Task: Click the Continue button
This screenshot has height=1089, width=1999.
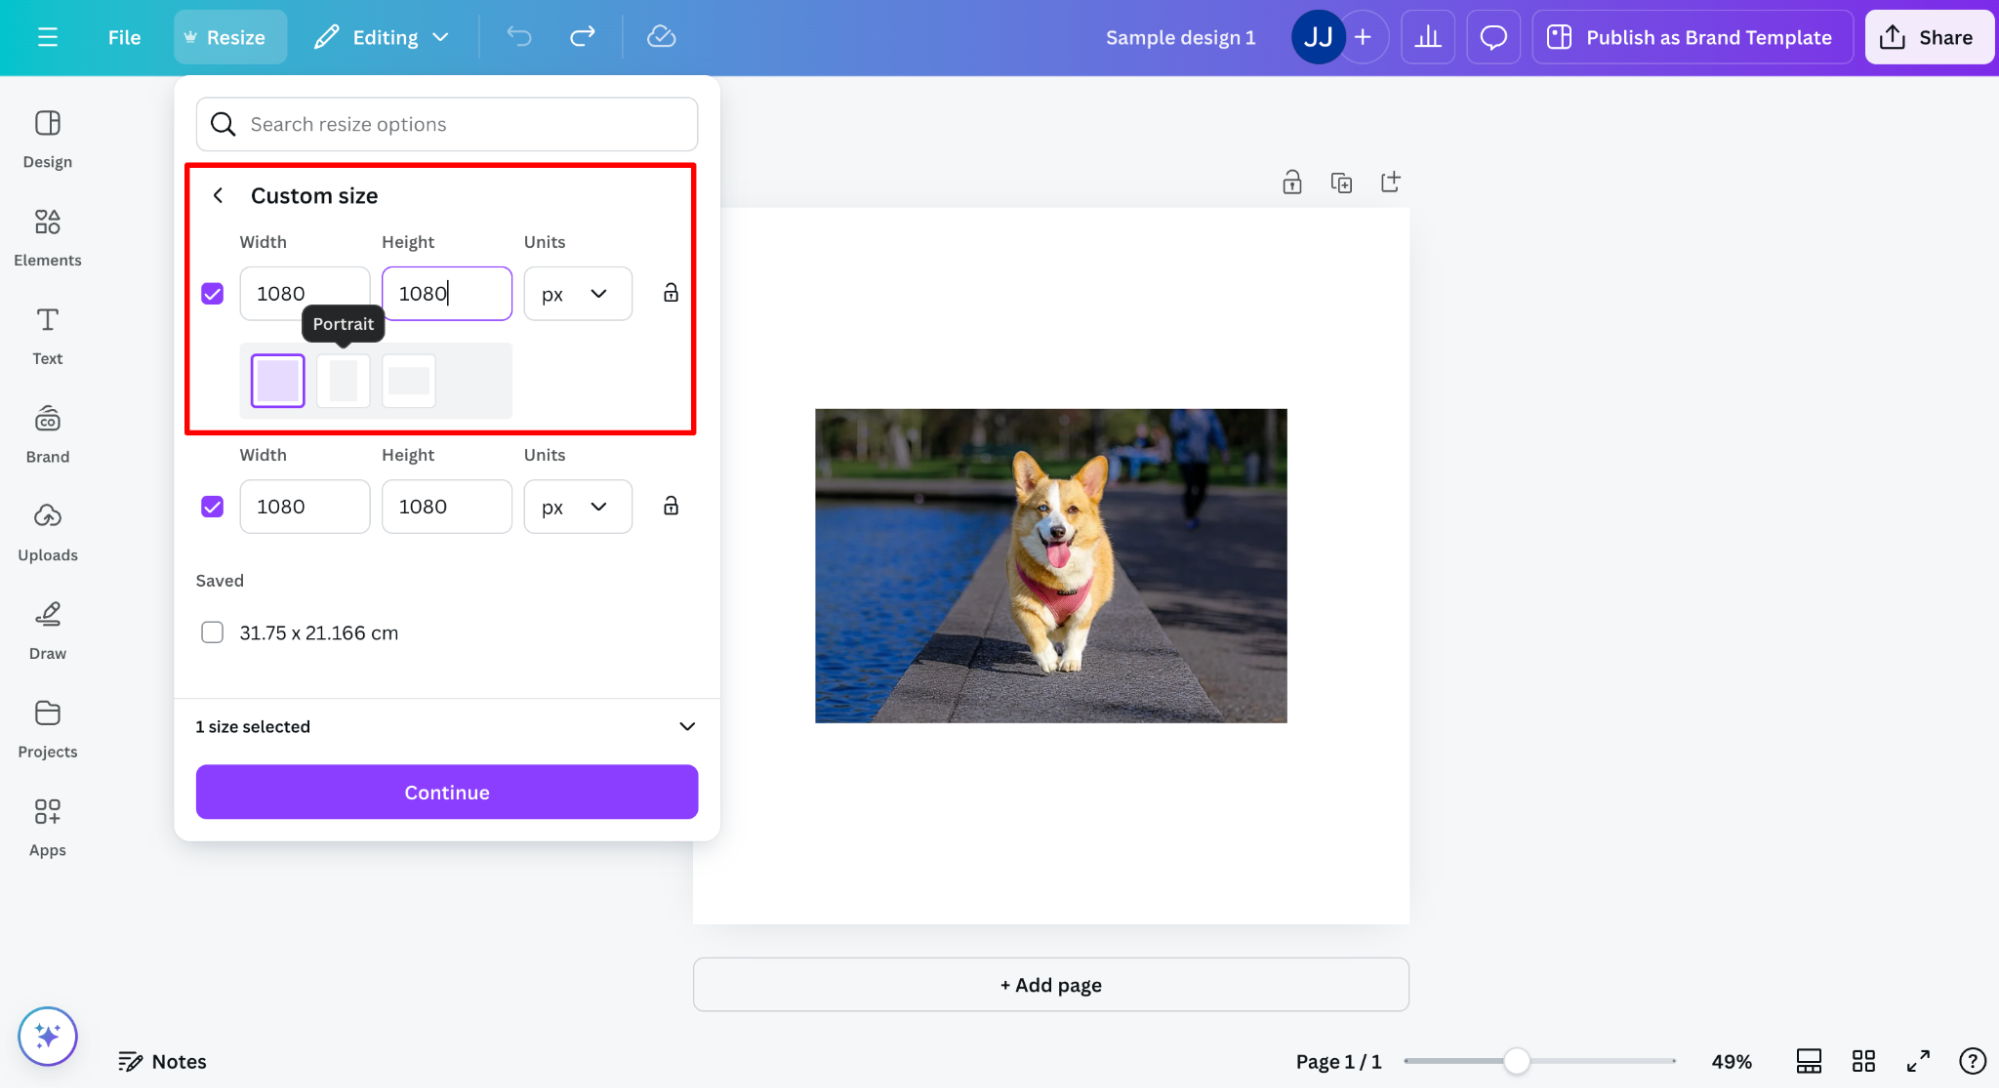Action: click(x=447, y=792)
